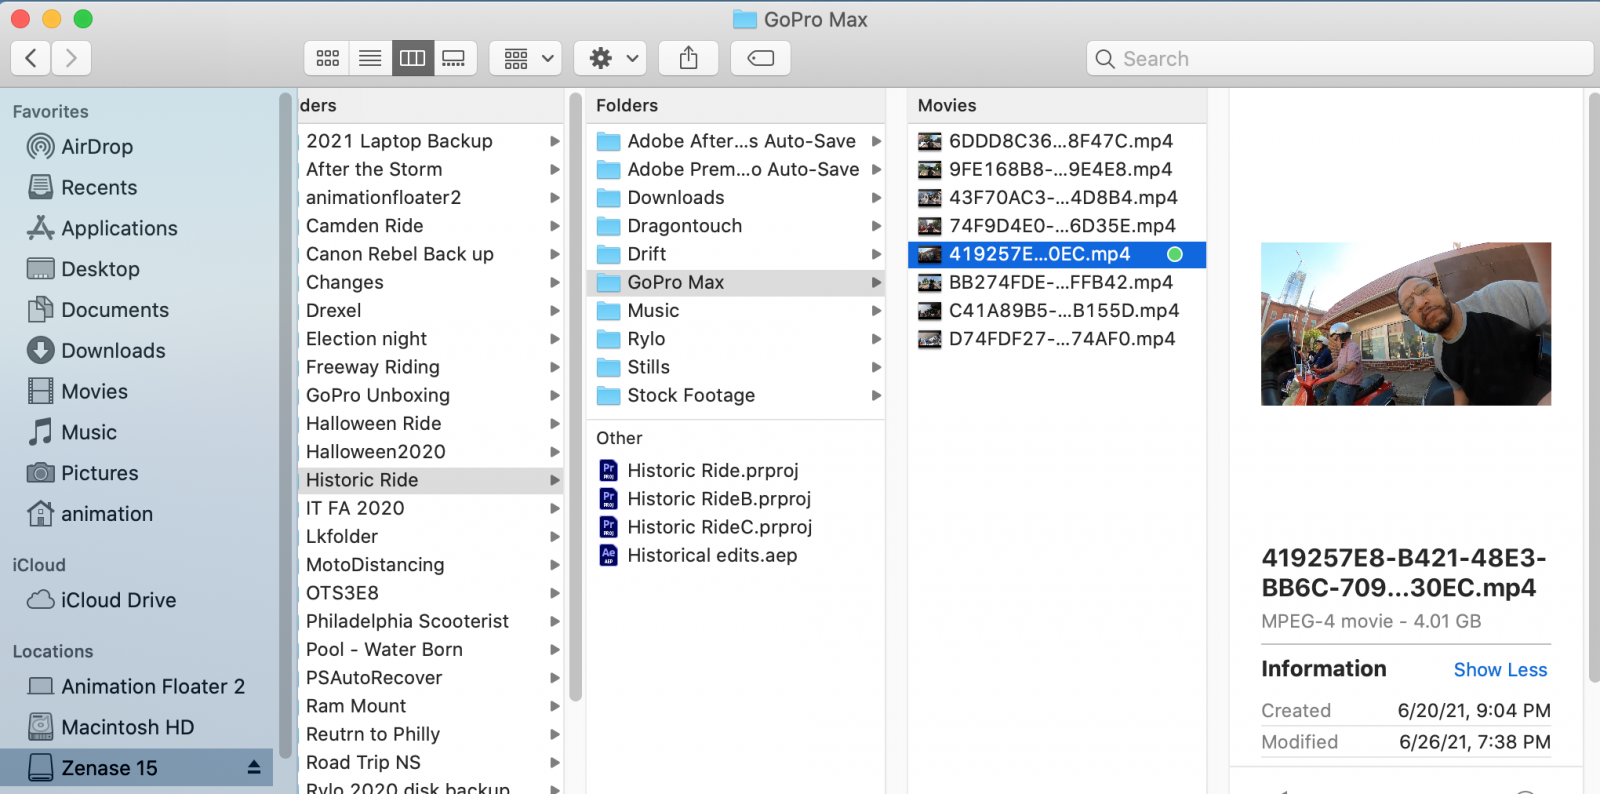Viewport: 1600px width, 794px height.
Task: Open the Rylo folder
Action: [x=646, y=339]
